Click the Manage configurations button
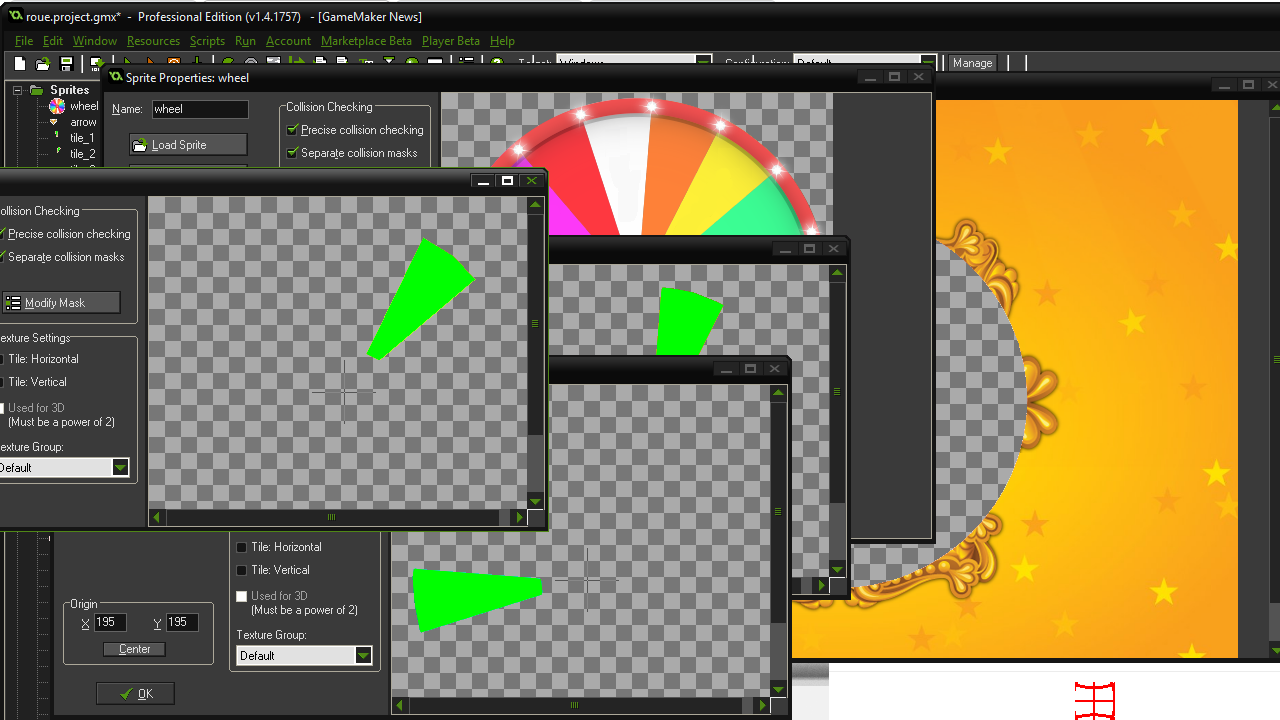The width and height of the screenshot is (1280, 720). tap(972, 63)
